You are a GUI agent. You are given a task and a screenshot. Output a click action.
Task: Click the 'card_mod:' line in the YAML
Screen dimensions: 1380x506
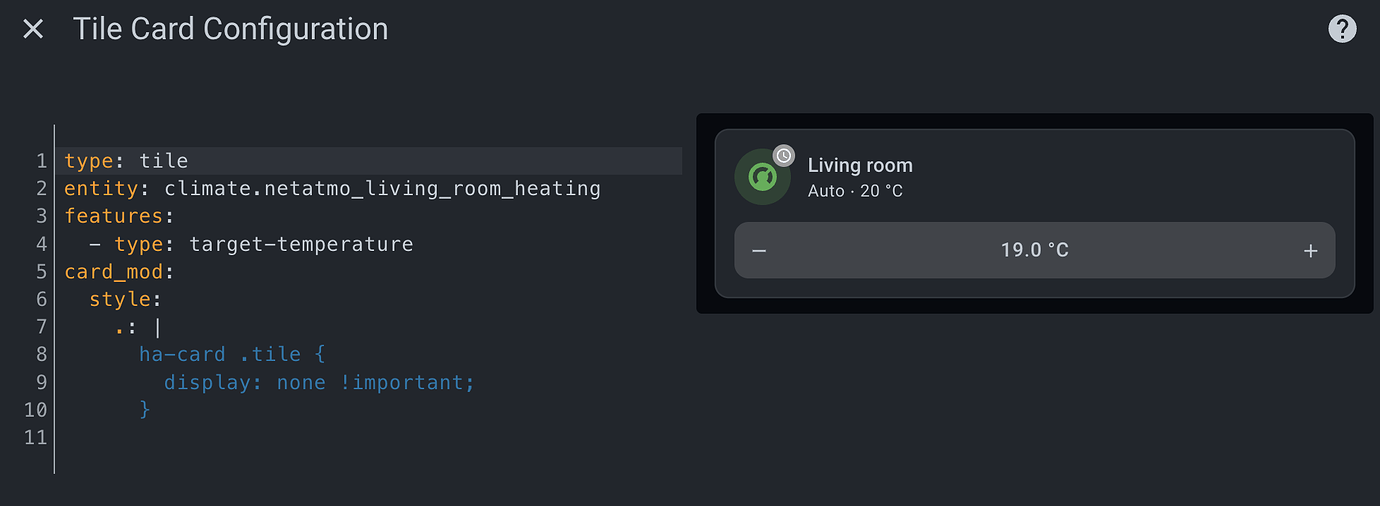(120, 272)
